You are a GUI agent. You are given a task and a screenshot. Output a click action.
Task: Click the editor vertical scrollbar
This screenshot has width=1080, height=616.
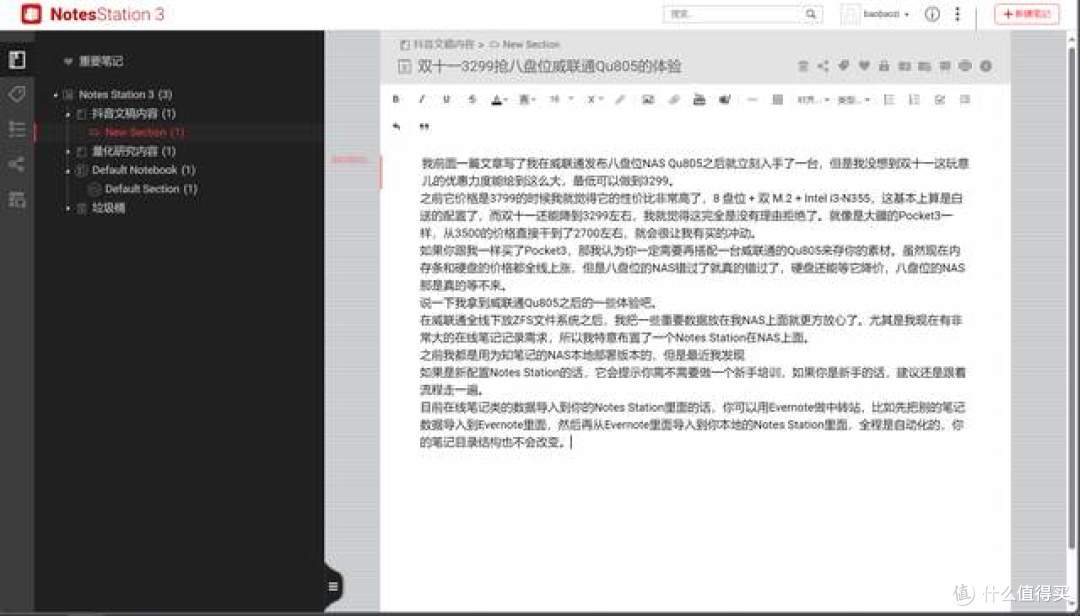pos(1071,296)
